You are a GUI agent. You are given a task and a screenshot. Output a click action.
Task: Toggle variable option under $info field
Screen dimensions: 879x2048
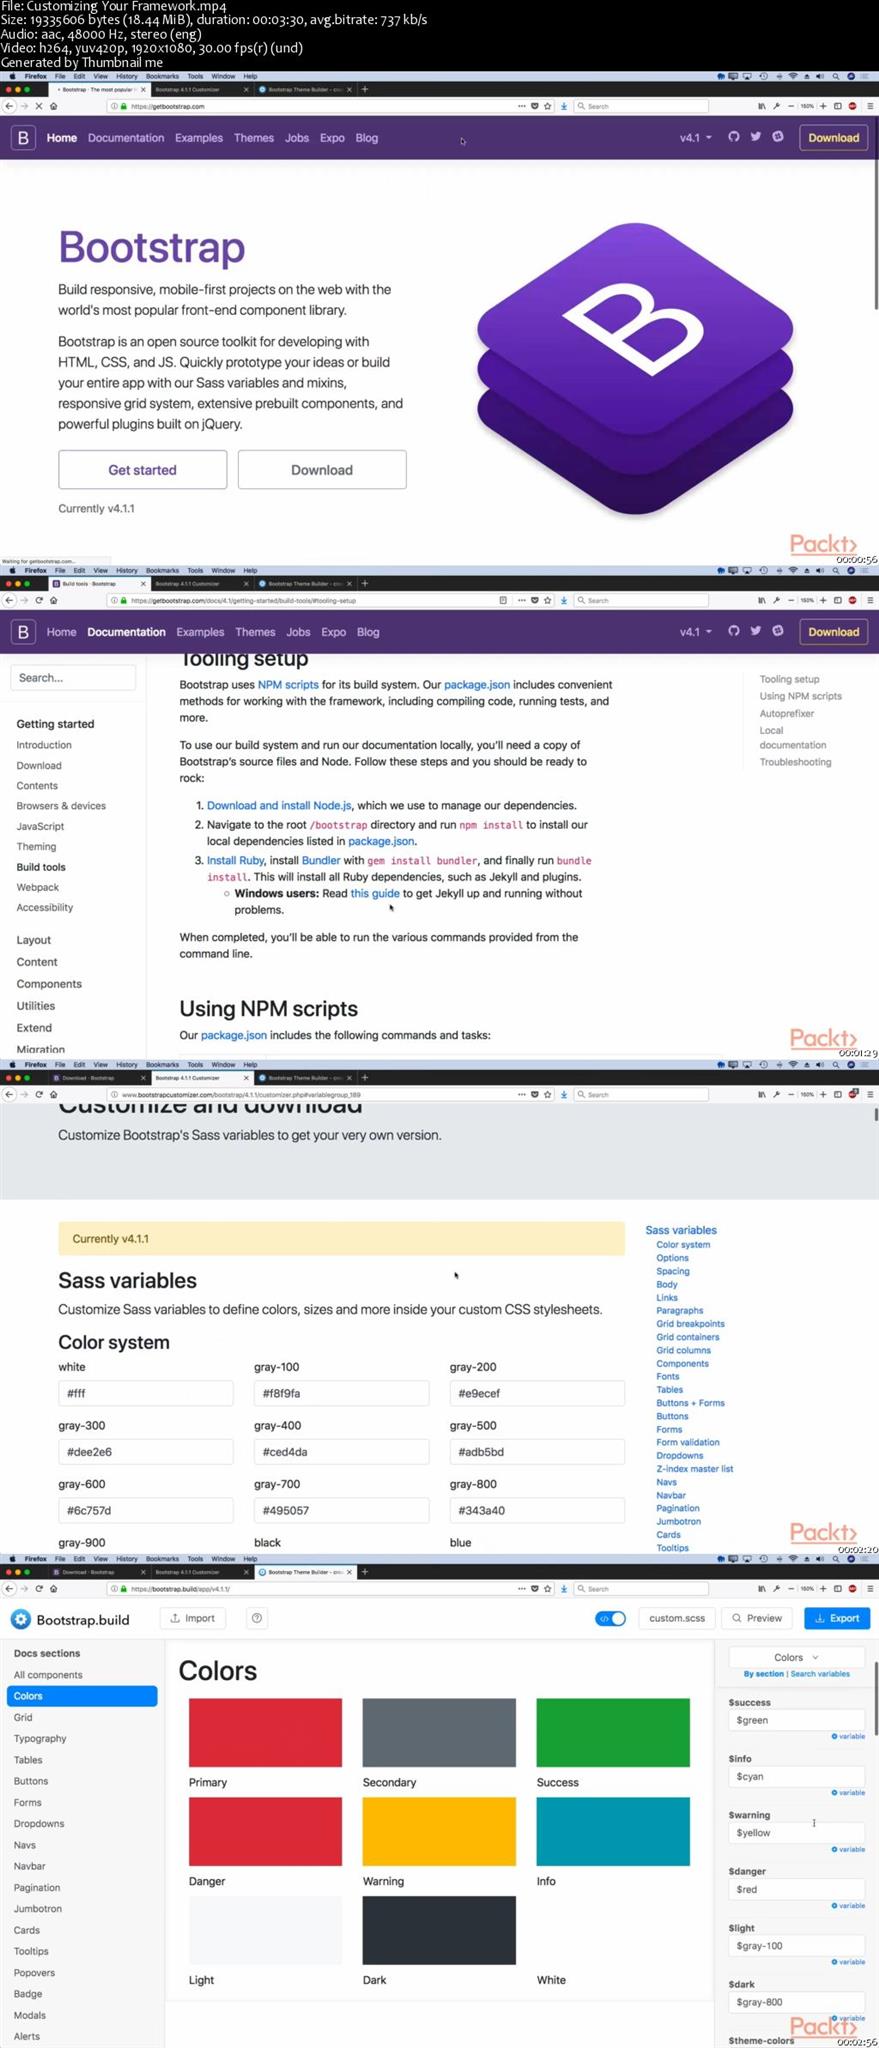point(848,1792)
